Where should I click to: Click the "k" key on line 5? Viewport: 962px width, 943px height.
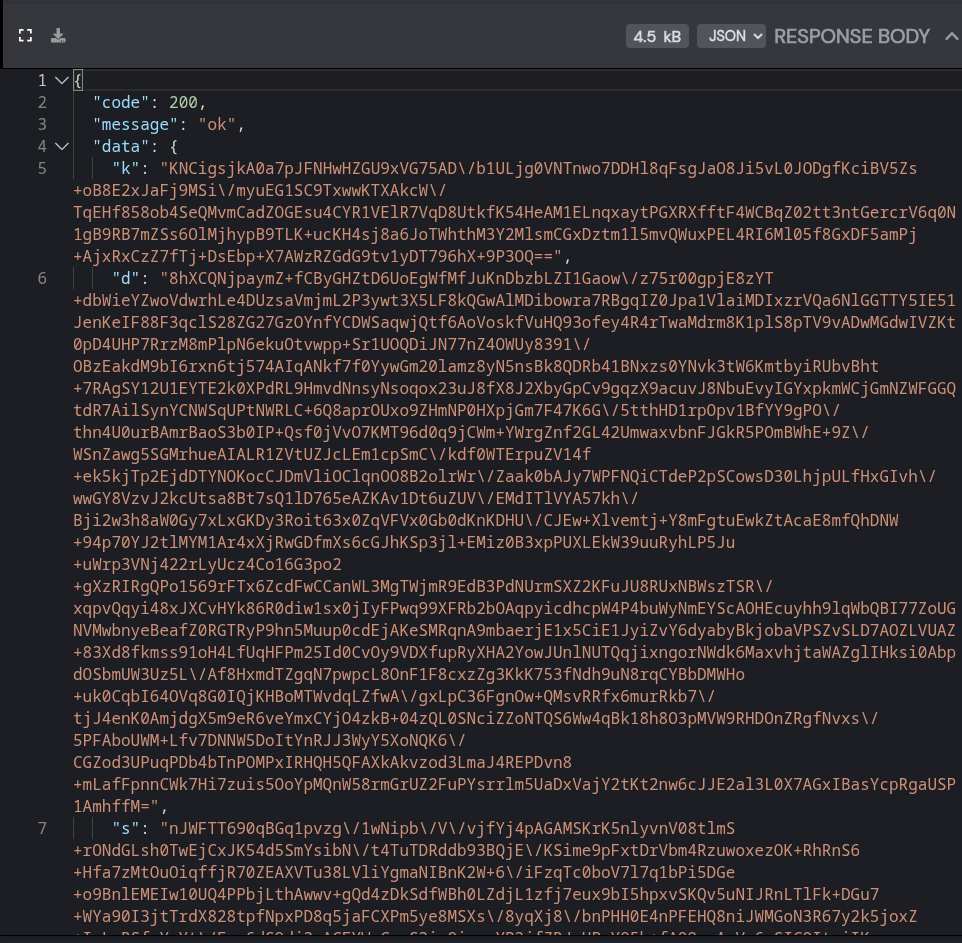126,168
